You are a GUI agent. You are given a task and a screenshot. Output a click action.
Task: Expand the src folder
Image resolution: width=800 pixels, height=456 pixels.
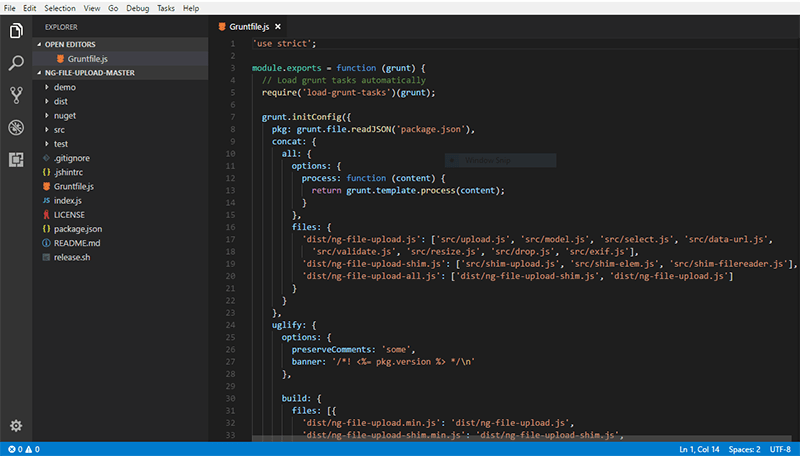pos(46,130)
